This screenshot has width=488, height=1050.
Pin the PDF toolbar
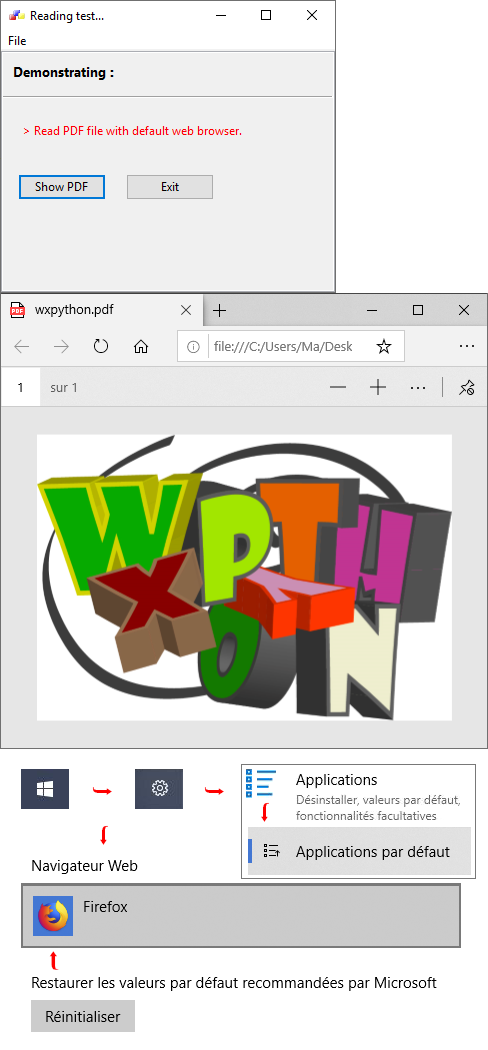[467, 388]
